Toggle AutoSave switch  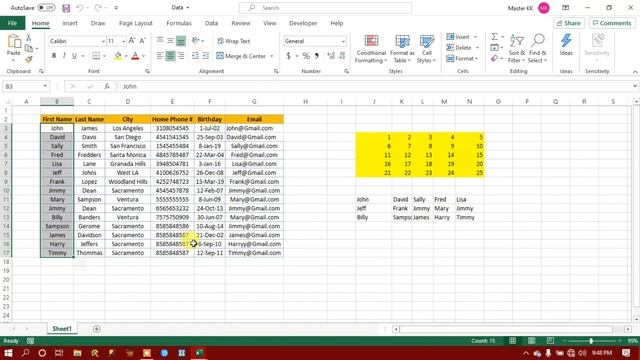pyautogui.click(x=46, y=8)
